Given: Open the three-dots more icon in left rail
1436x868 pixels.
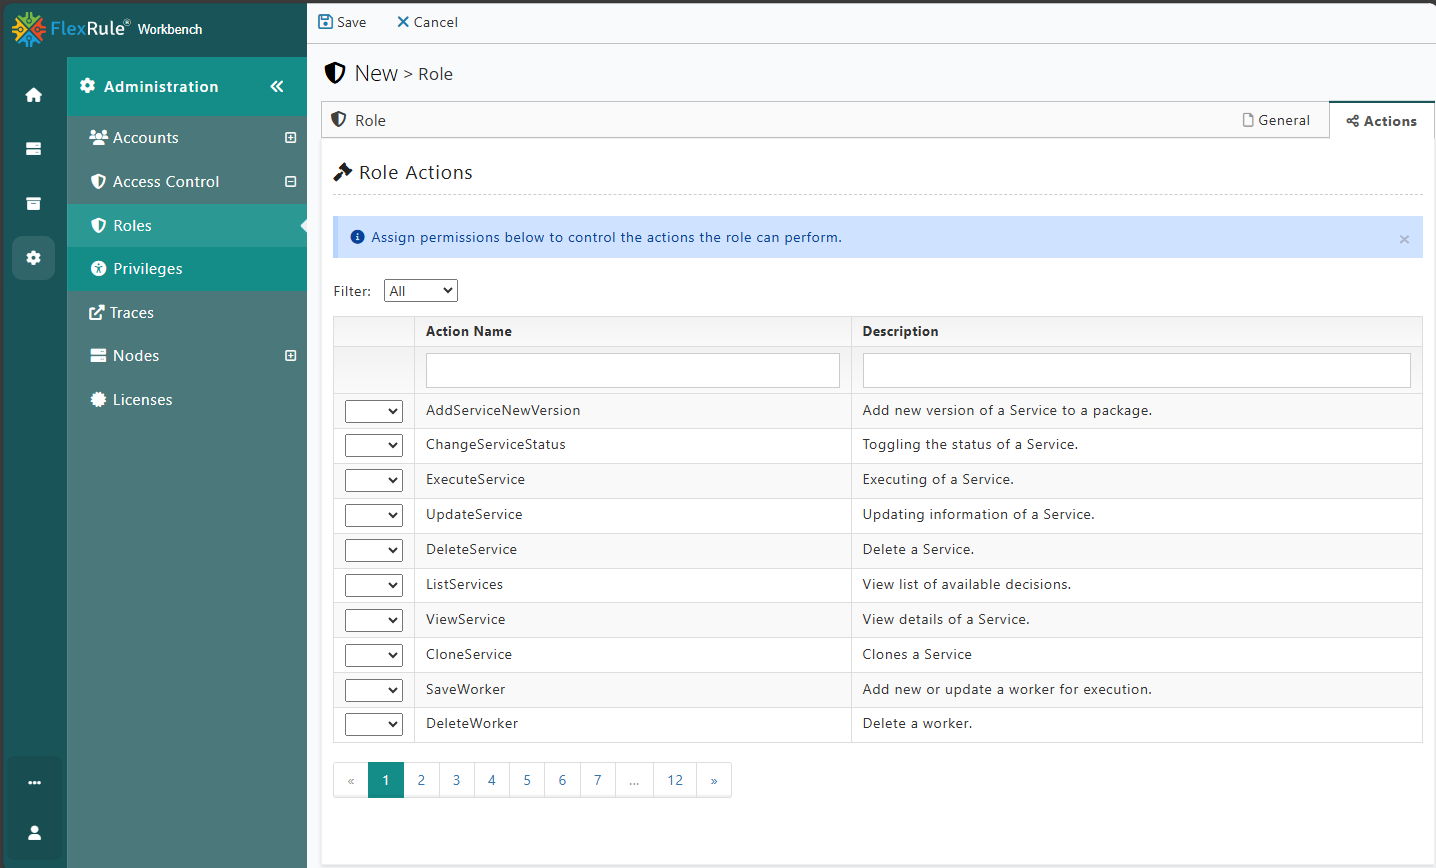Looking at the screenshot, I should (x=34, y=783).
